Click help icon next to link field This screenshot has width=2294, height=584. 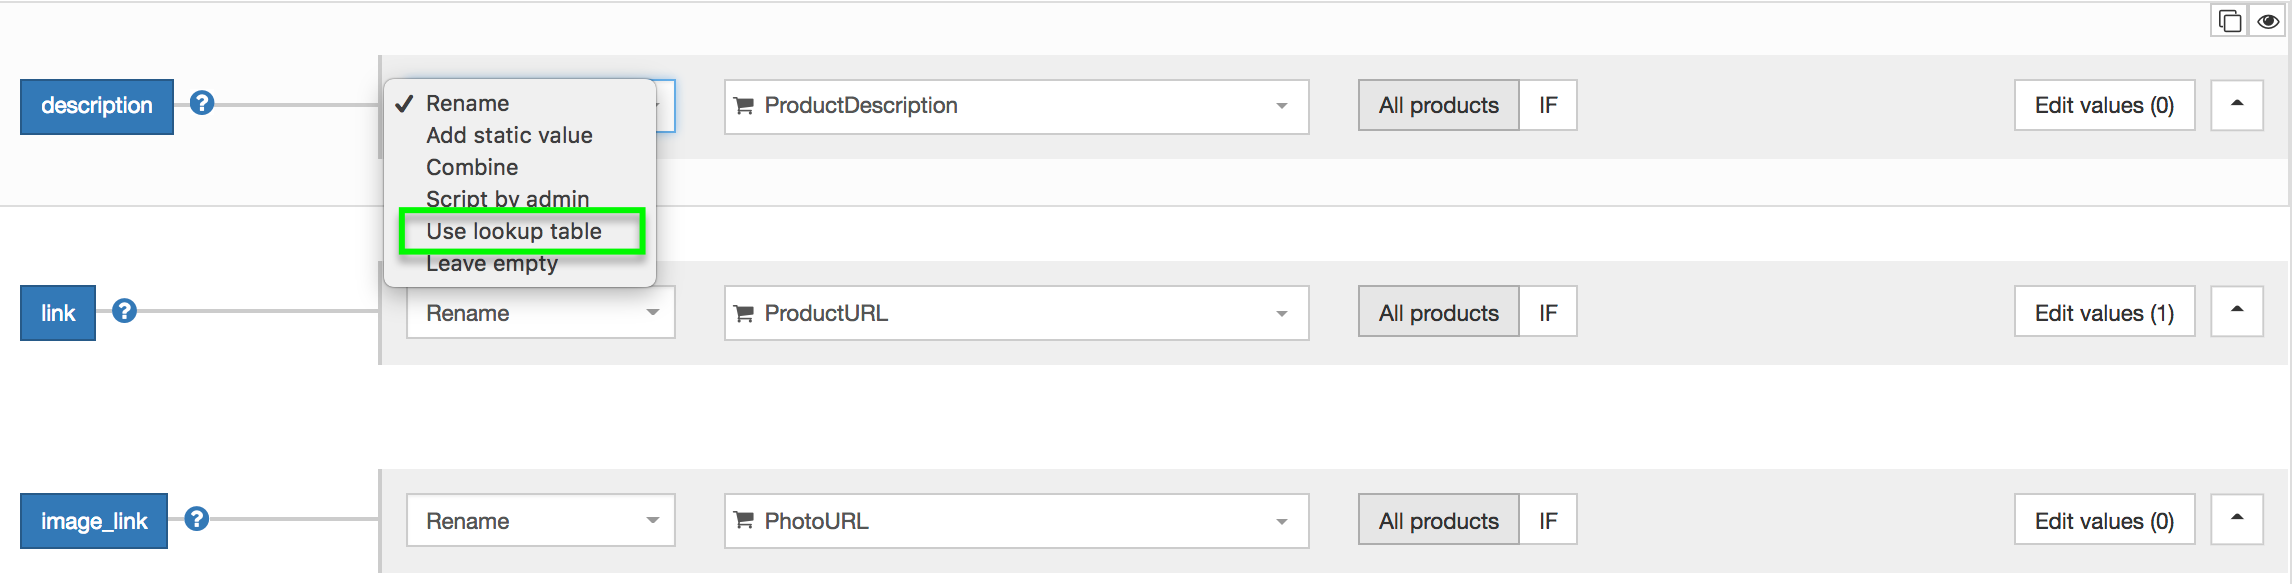[x=124, y=311]
